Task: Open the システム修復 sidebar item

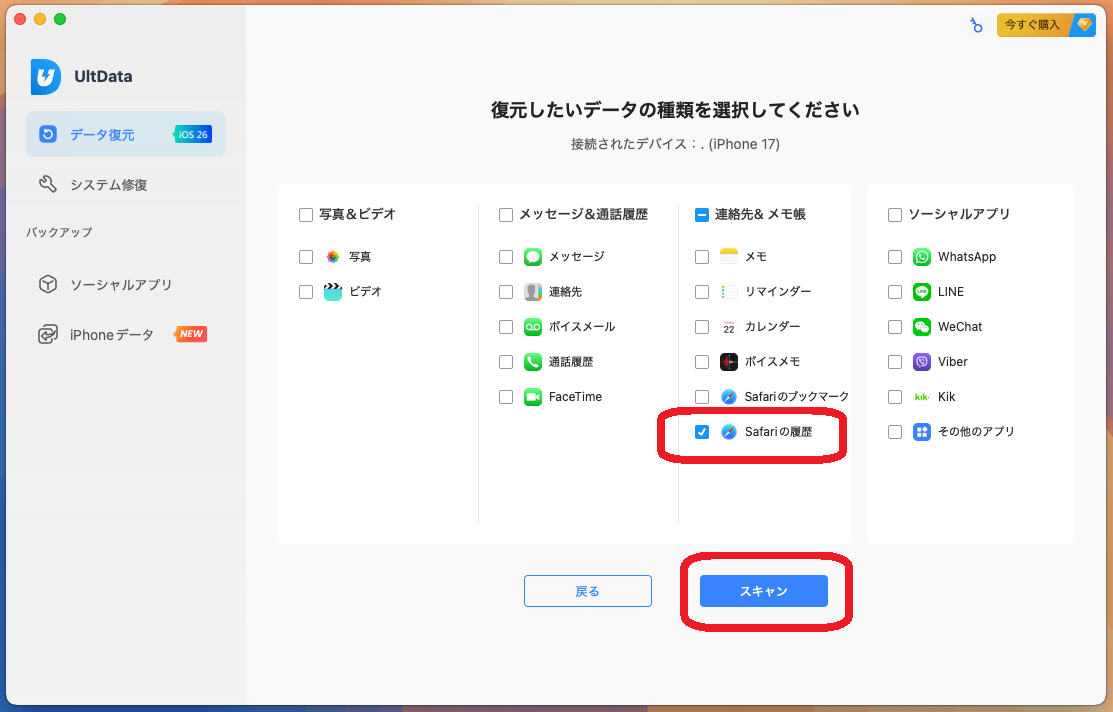Action: pos(126,185)
